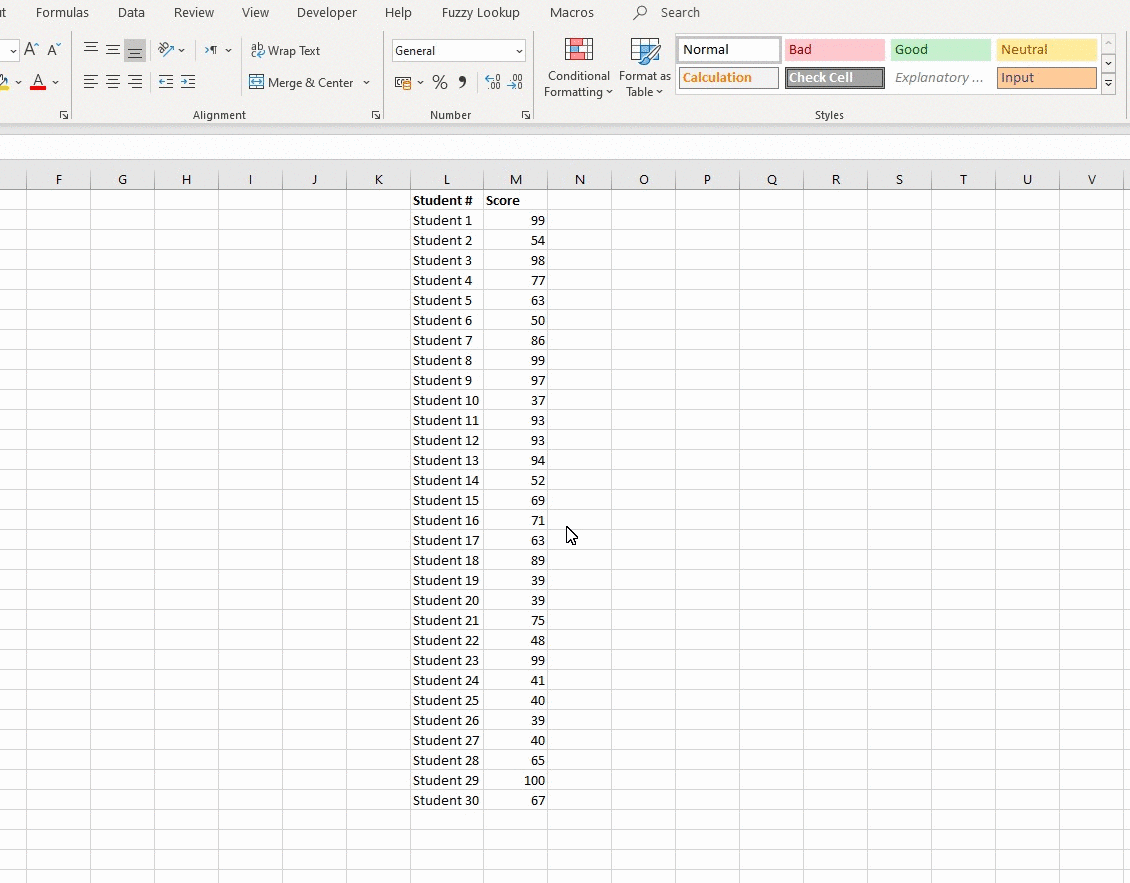Click the Decrease Indent icon
Viewport: 1130px width, 883px height.
coord(166,82)
